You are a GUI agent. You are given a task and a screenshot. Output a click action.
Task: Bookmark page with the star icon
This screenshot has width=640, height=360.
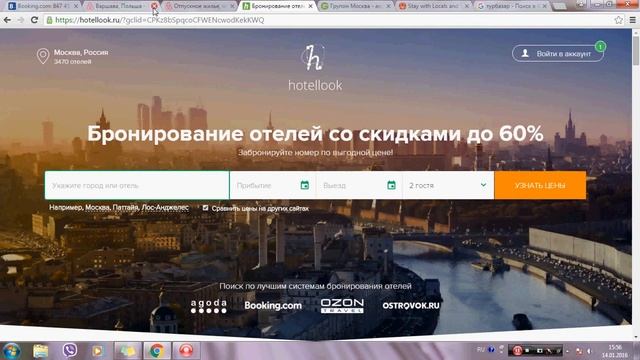pyautogui.click(x=619, y=20)
